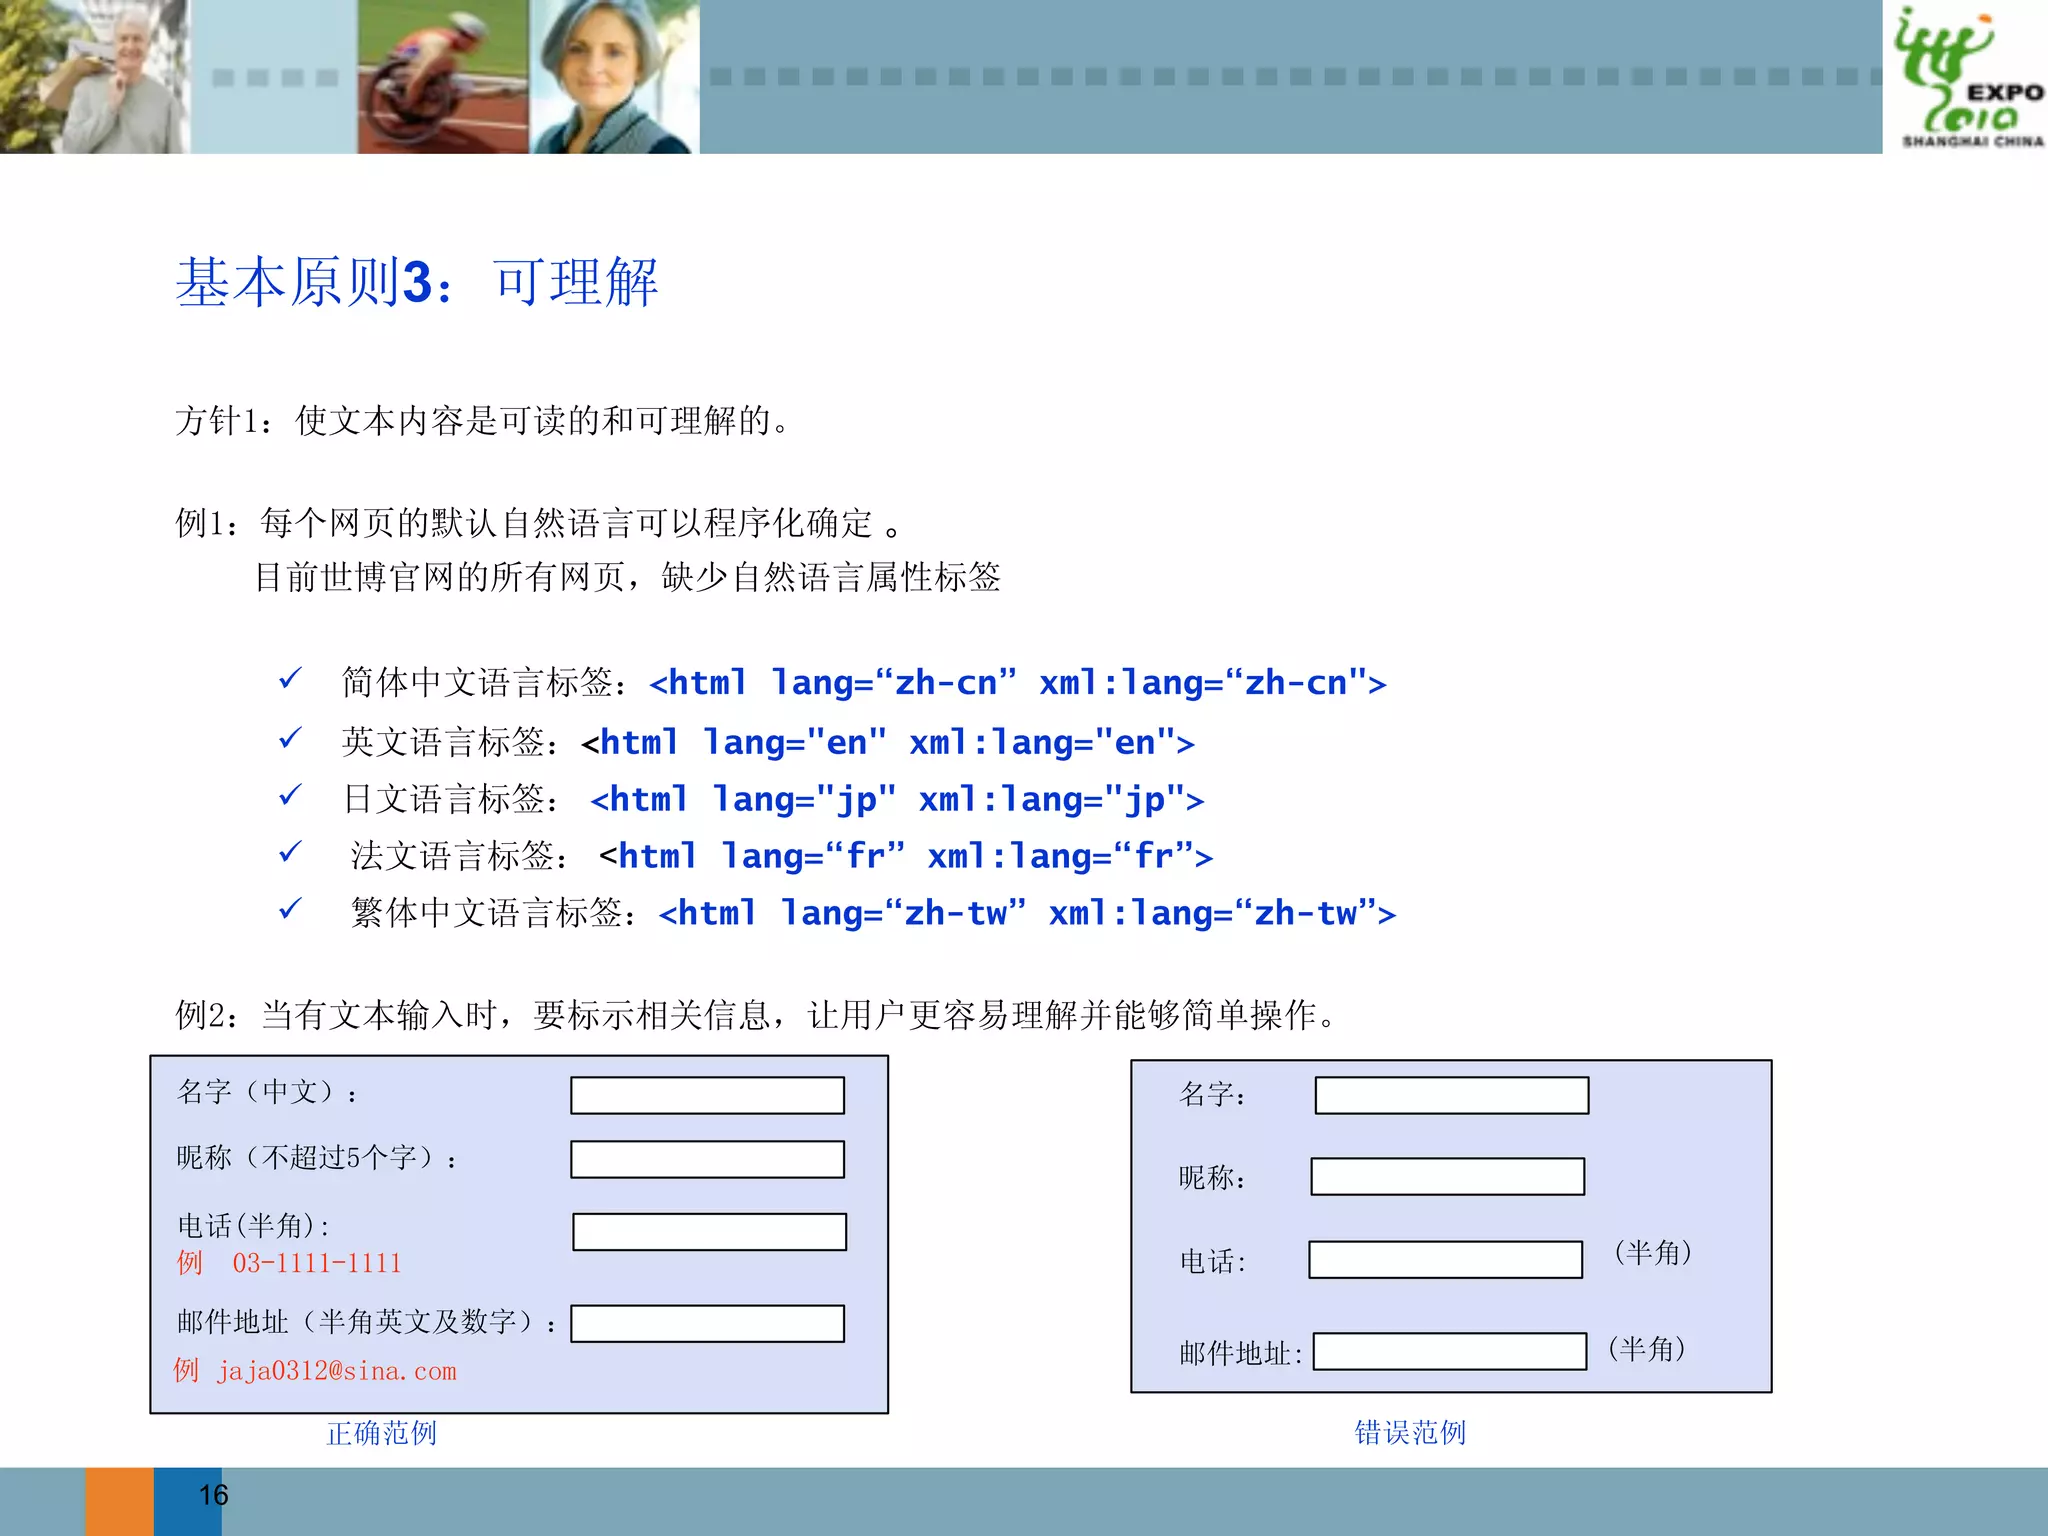2048x1536 pixels.
Task: Click the slide title 基本原则3：可理解
Action: (417, 282)
